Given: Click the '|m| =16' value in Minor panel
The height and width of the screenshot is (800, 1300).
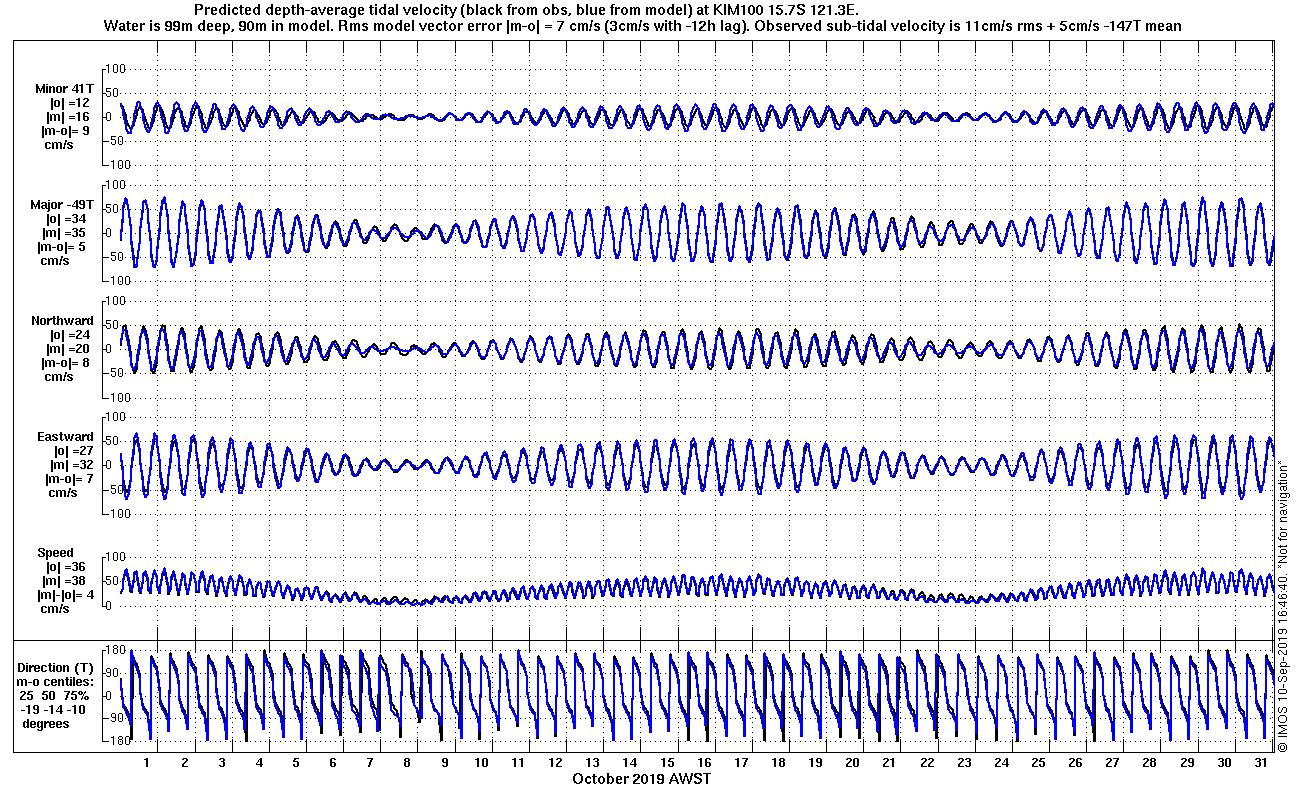Looking at the screenshot, I should click(70, 117).
